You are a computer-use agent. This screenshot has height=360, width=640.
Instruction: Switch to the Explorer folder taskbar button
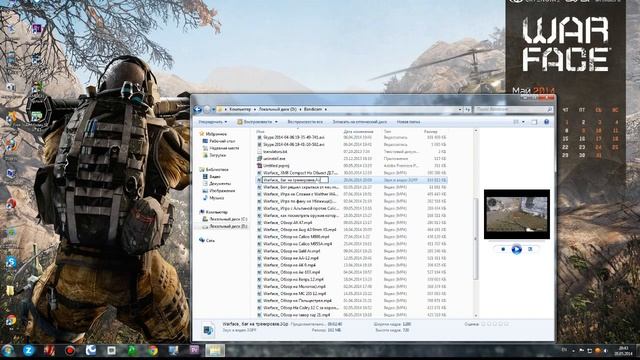point(215,350)
